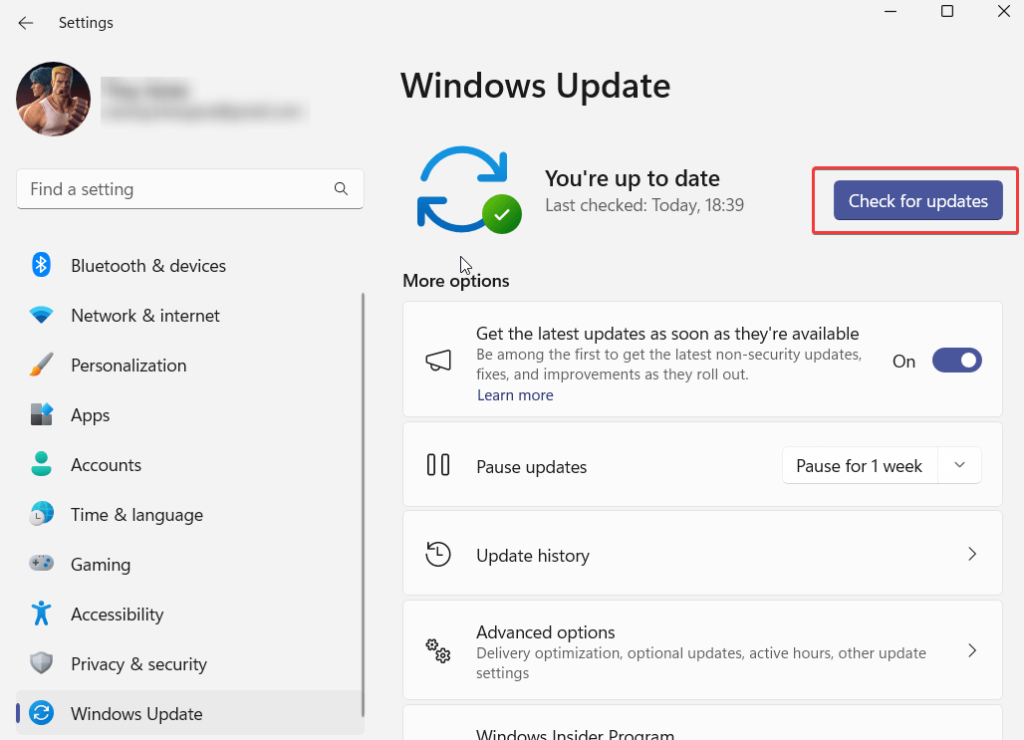Click the Check for updates button

click(x=918, y=201)
